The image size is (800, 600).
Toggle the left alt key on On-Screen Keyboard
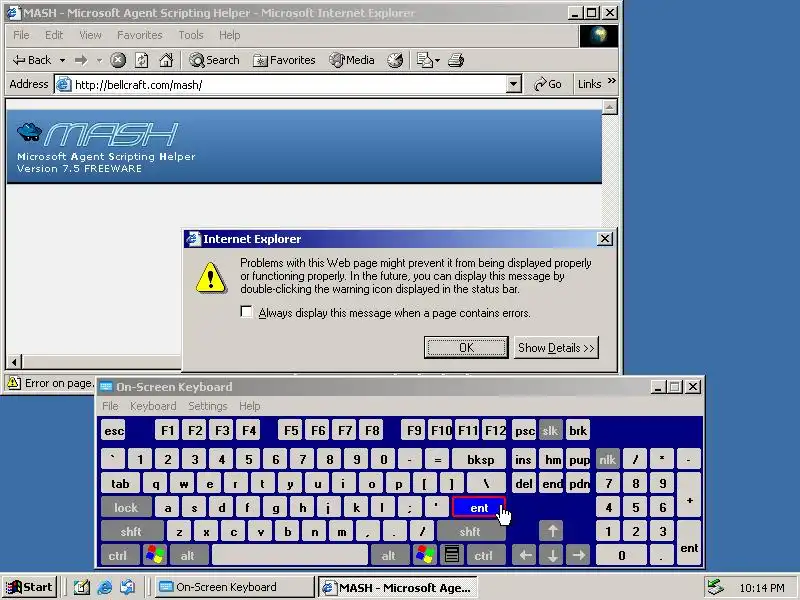click(x=188, y=555)
